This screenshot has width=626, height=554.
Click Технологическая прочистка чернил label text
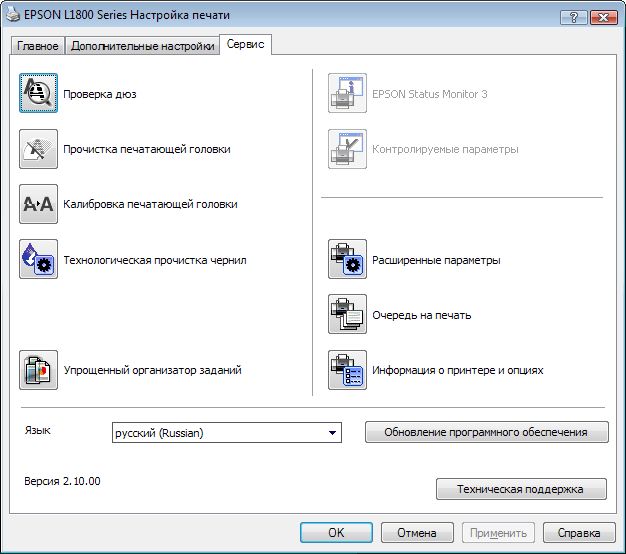pyautogui.click(x=155, y=260)
